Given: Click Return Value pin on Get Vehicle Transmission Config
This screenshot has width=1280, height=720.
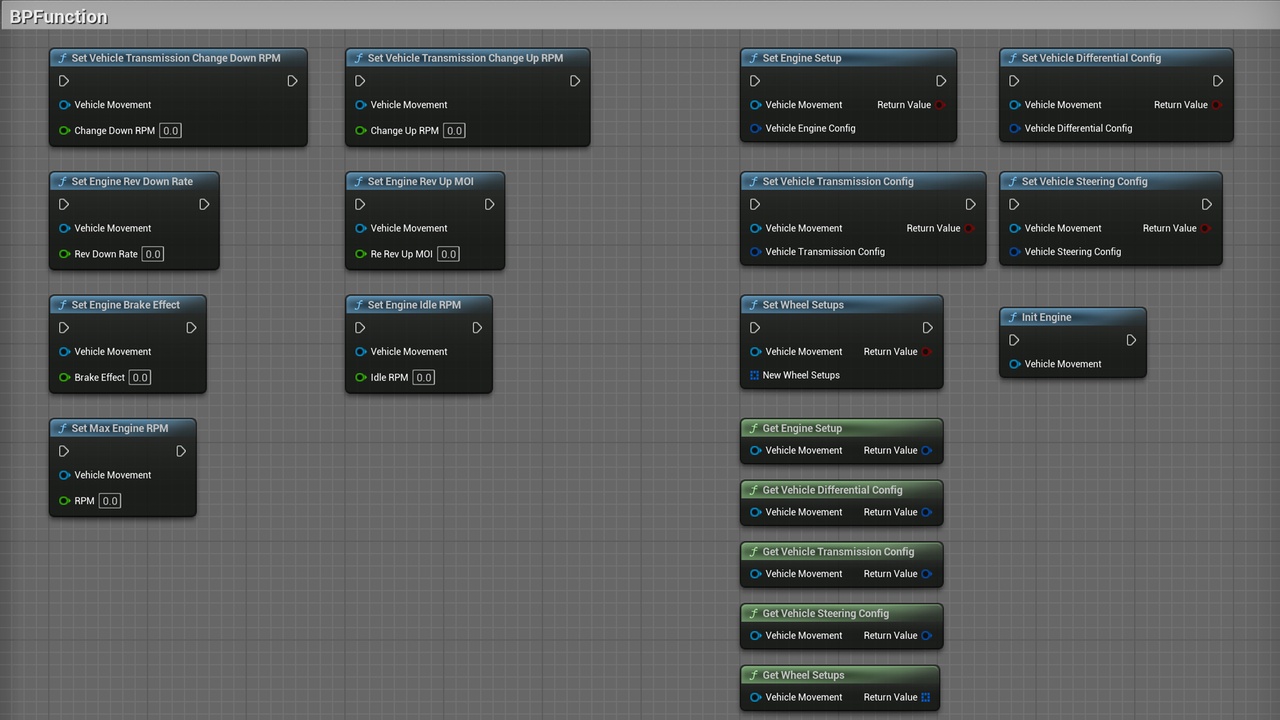Looking at the screenshot, I should coord(926,574).
